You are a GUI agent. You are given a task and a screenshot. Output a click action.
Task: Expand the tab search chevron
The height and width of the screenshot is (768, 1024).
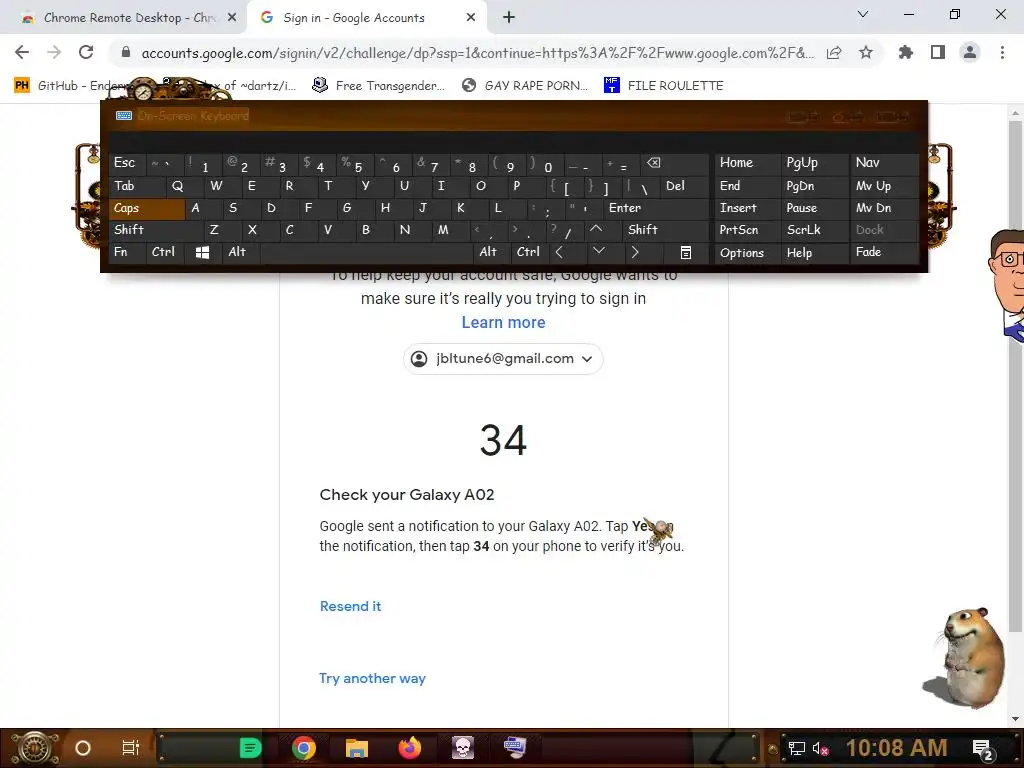863,14
